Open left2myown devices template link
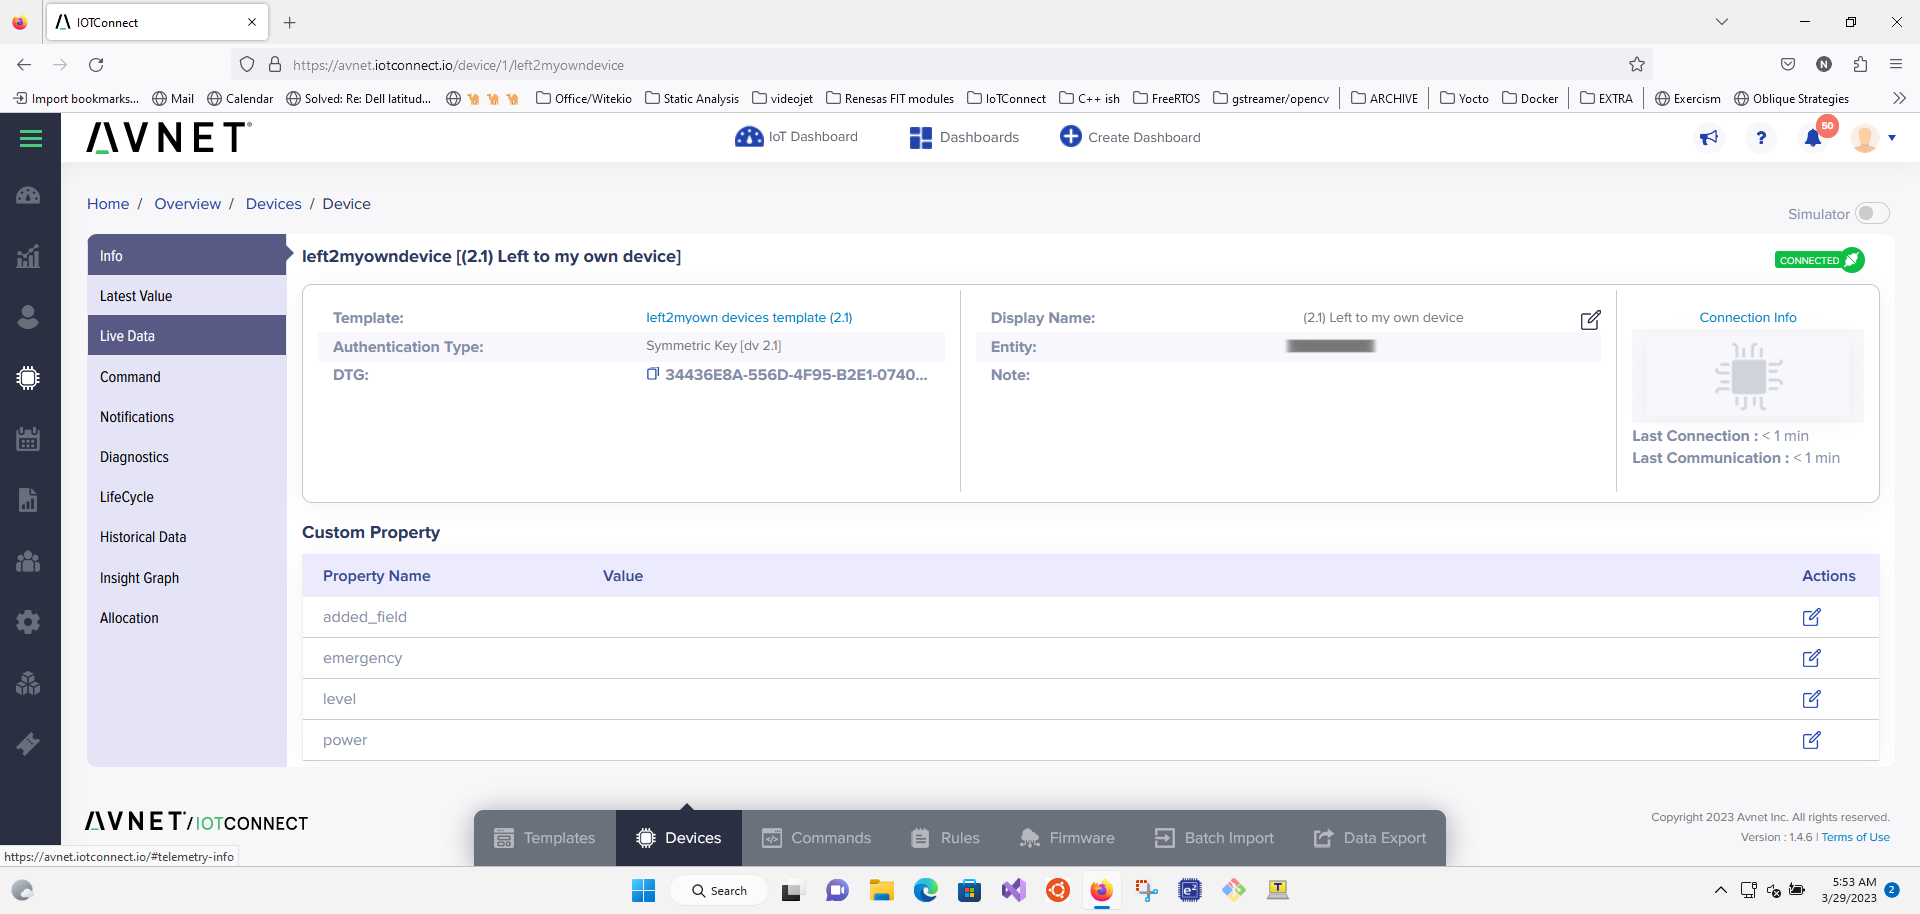1920x914 pixels. [x=749, y=318]
